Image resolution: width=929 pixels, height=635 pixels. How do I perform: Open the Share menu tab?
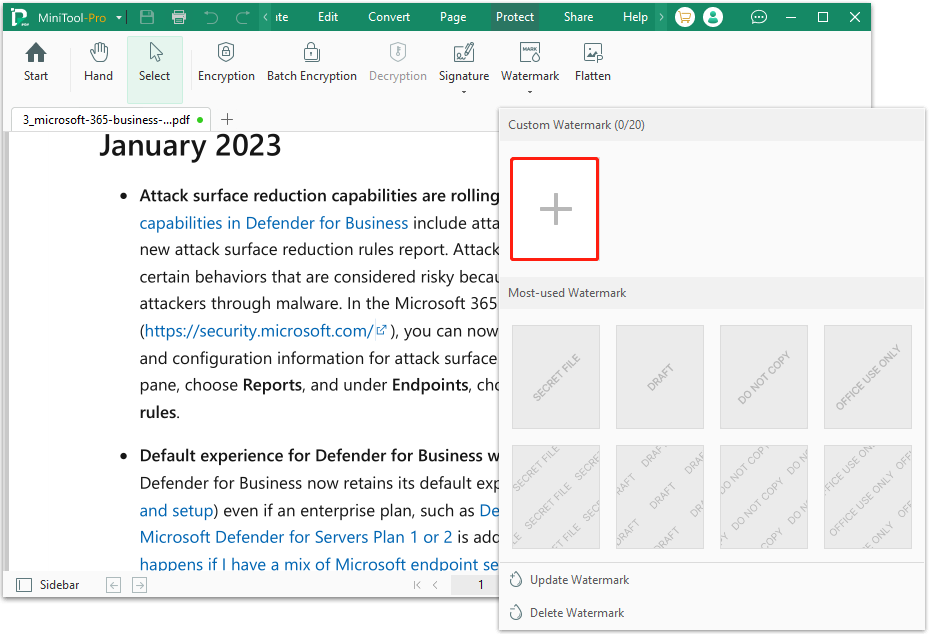click(x=578, y=17)
